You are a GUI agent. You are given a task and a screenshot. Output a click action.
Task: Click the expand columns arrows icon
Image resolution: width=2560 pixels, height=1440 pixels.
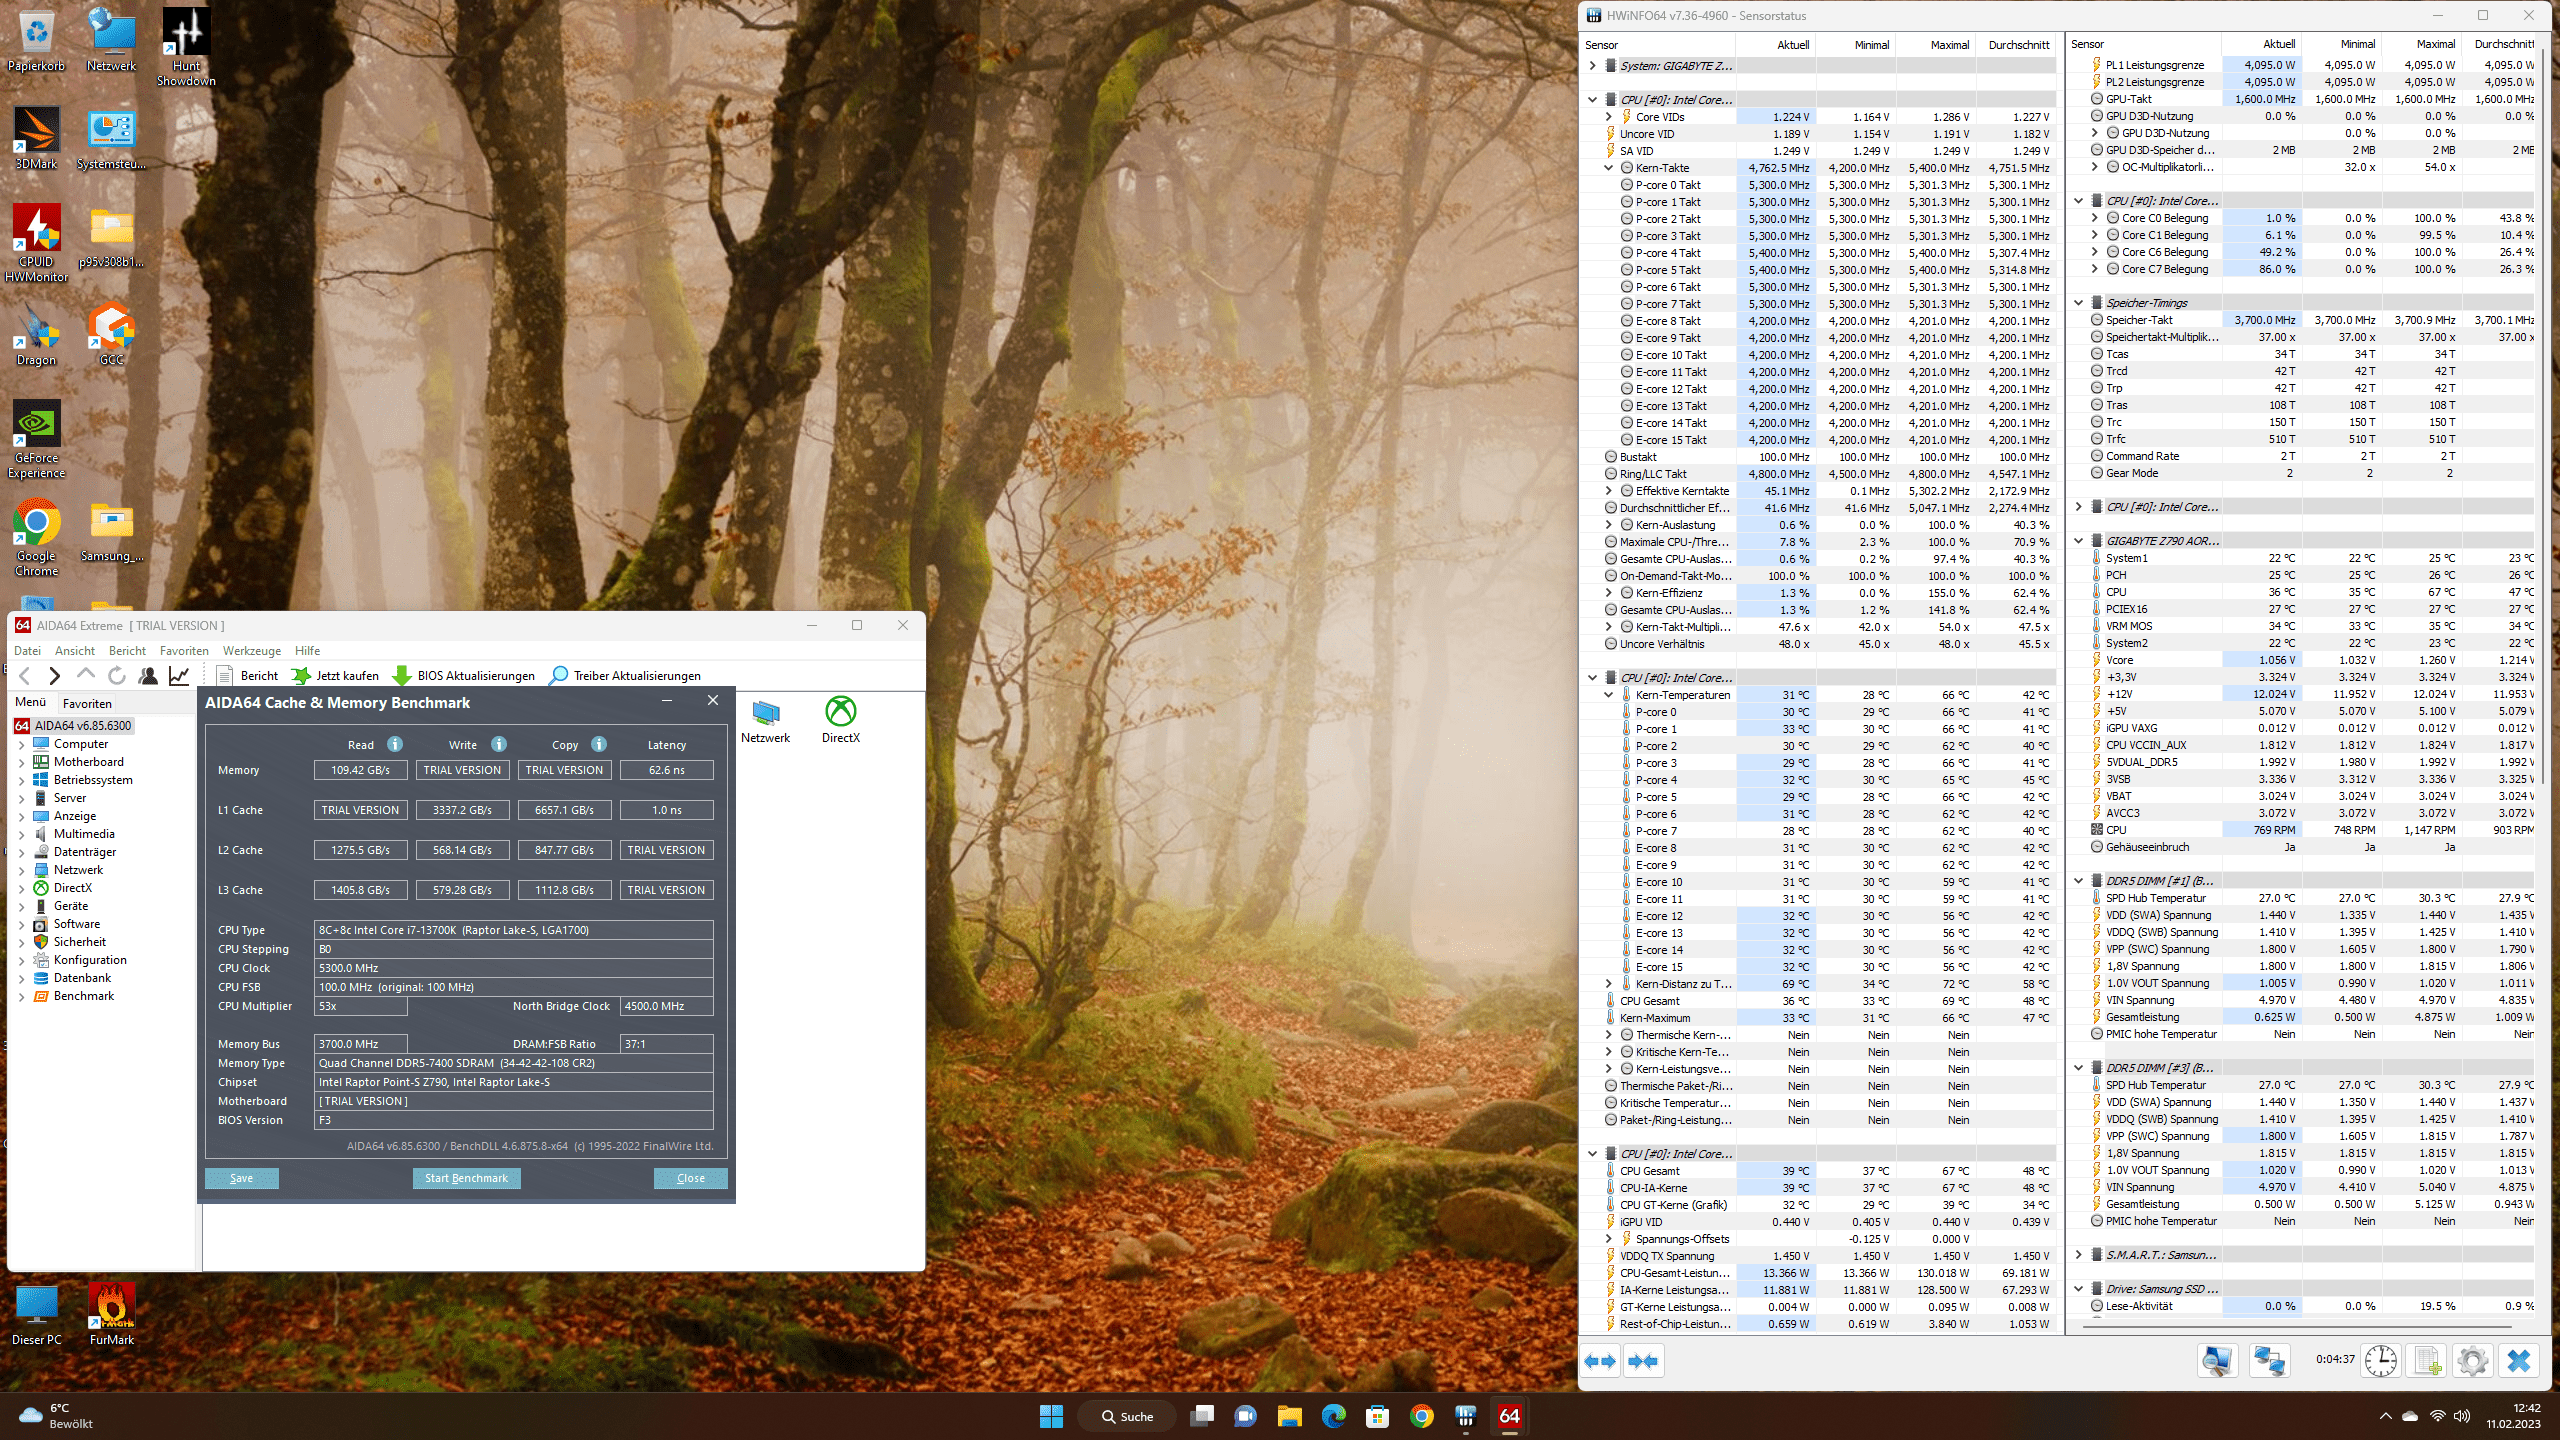click(x=1601, y=1361)
